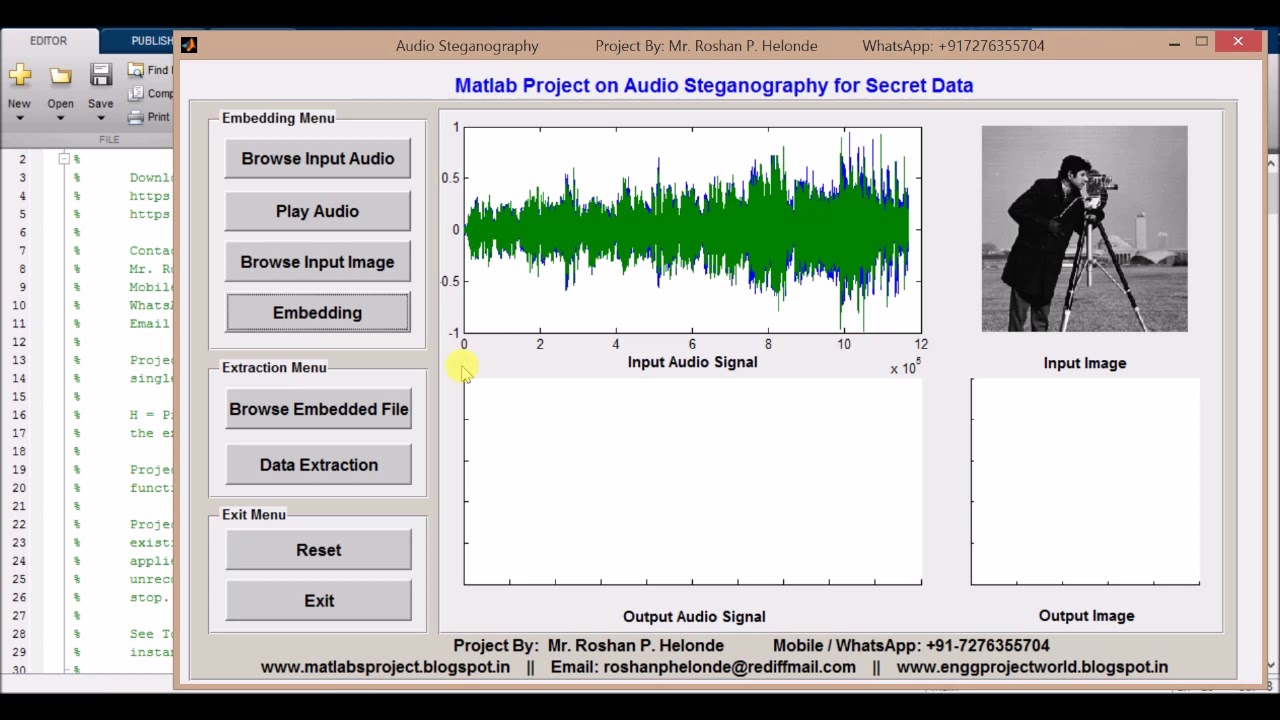Click the Browse Embedded File button
Viewport: 1280px width, 720px height.
[x=318, y=409]
